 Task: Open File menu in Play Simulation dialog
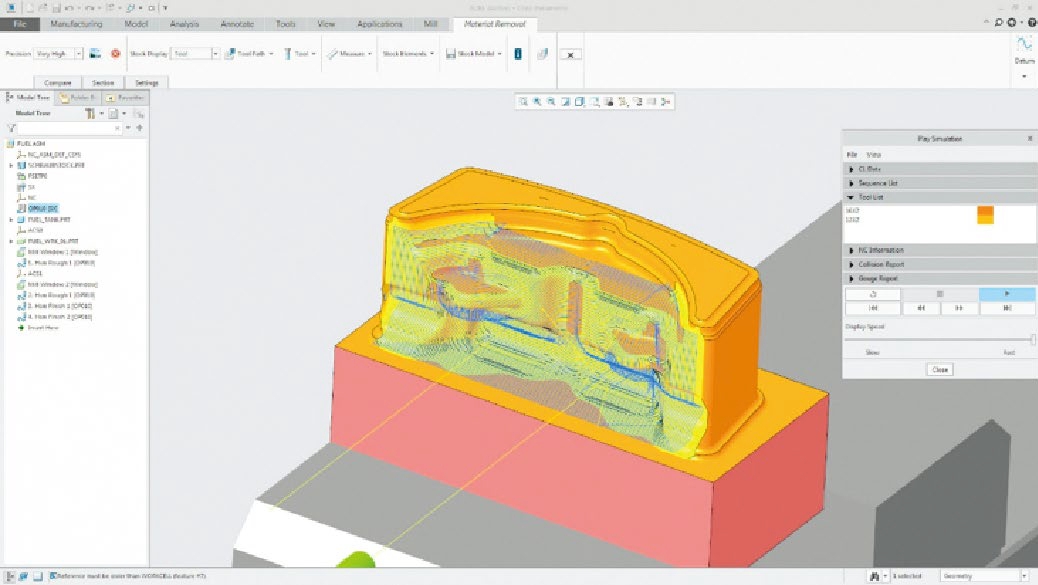click(x=852, y=155)
